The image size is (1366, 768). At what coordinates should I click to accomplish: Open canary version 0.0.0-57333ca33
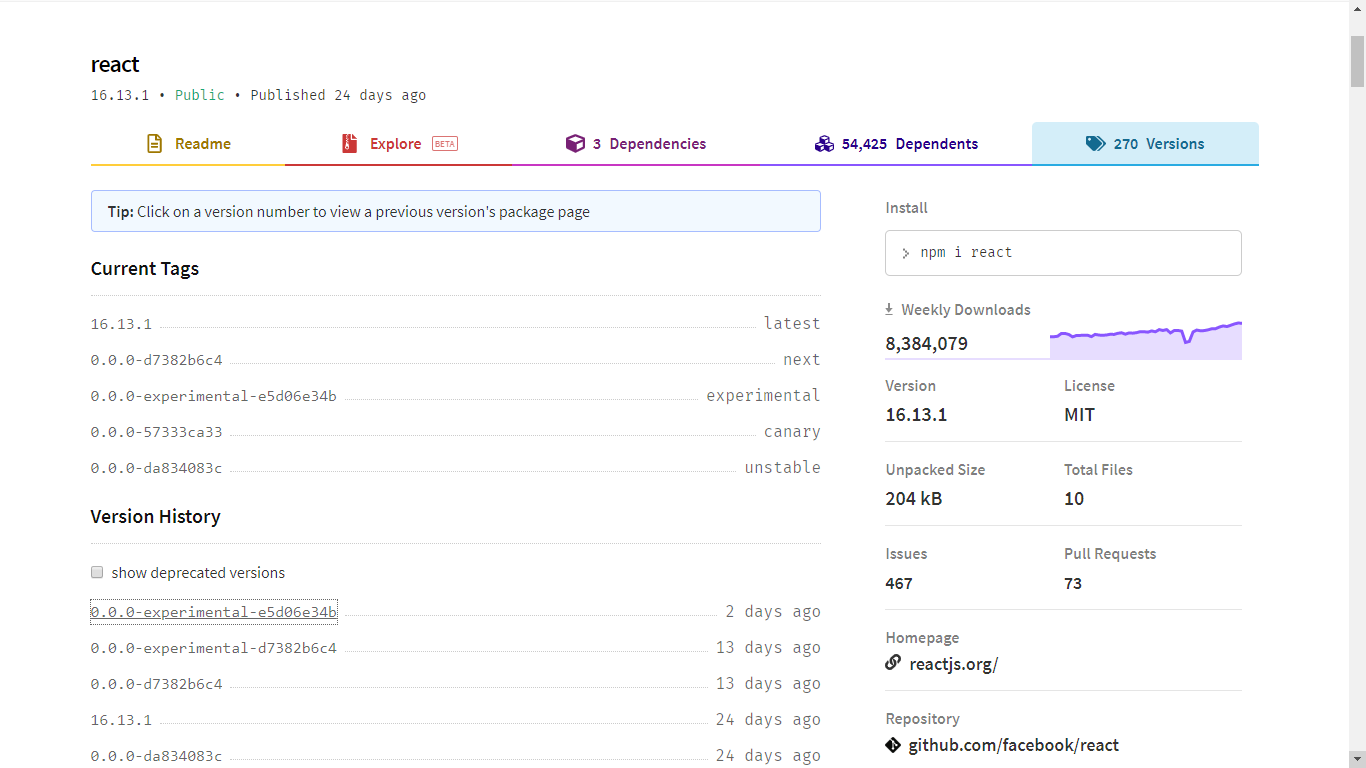coord(156,432)
